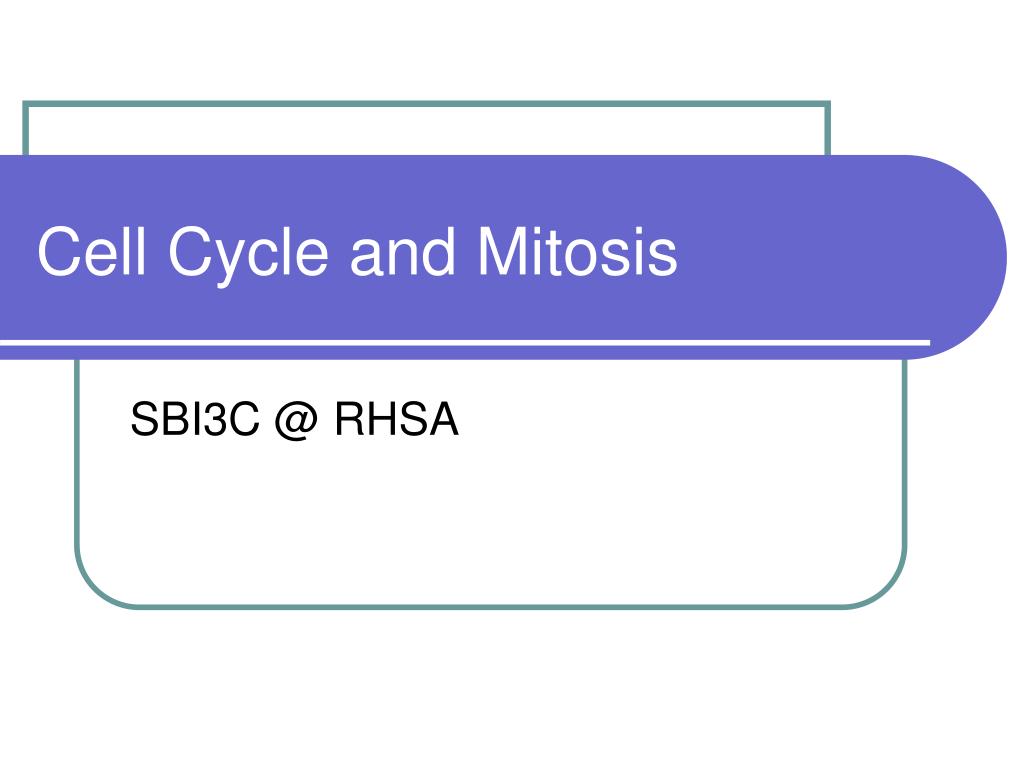Select the 'RHSA' text in the subtitle
Image resolution: width=1024 pixels, height=768 pixels.
click(x=397, y=419)
